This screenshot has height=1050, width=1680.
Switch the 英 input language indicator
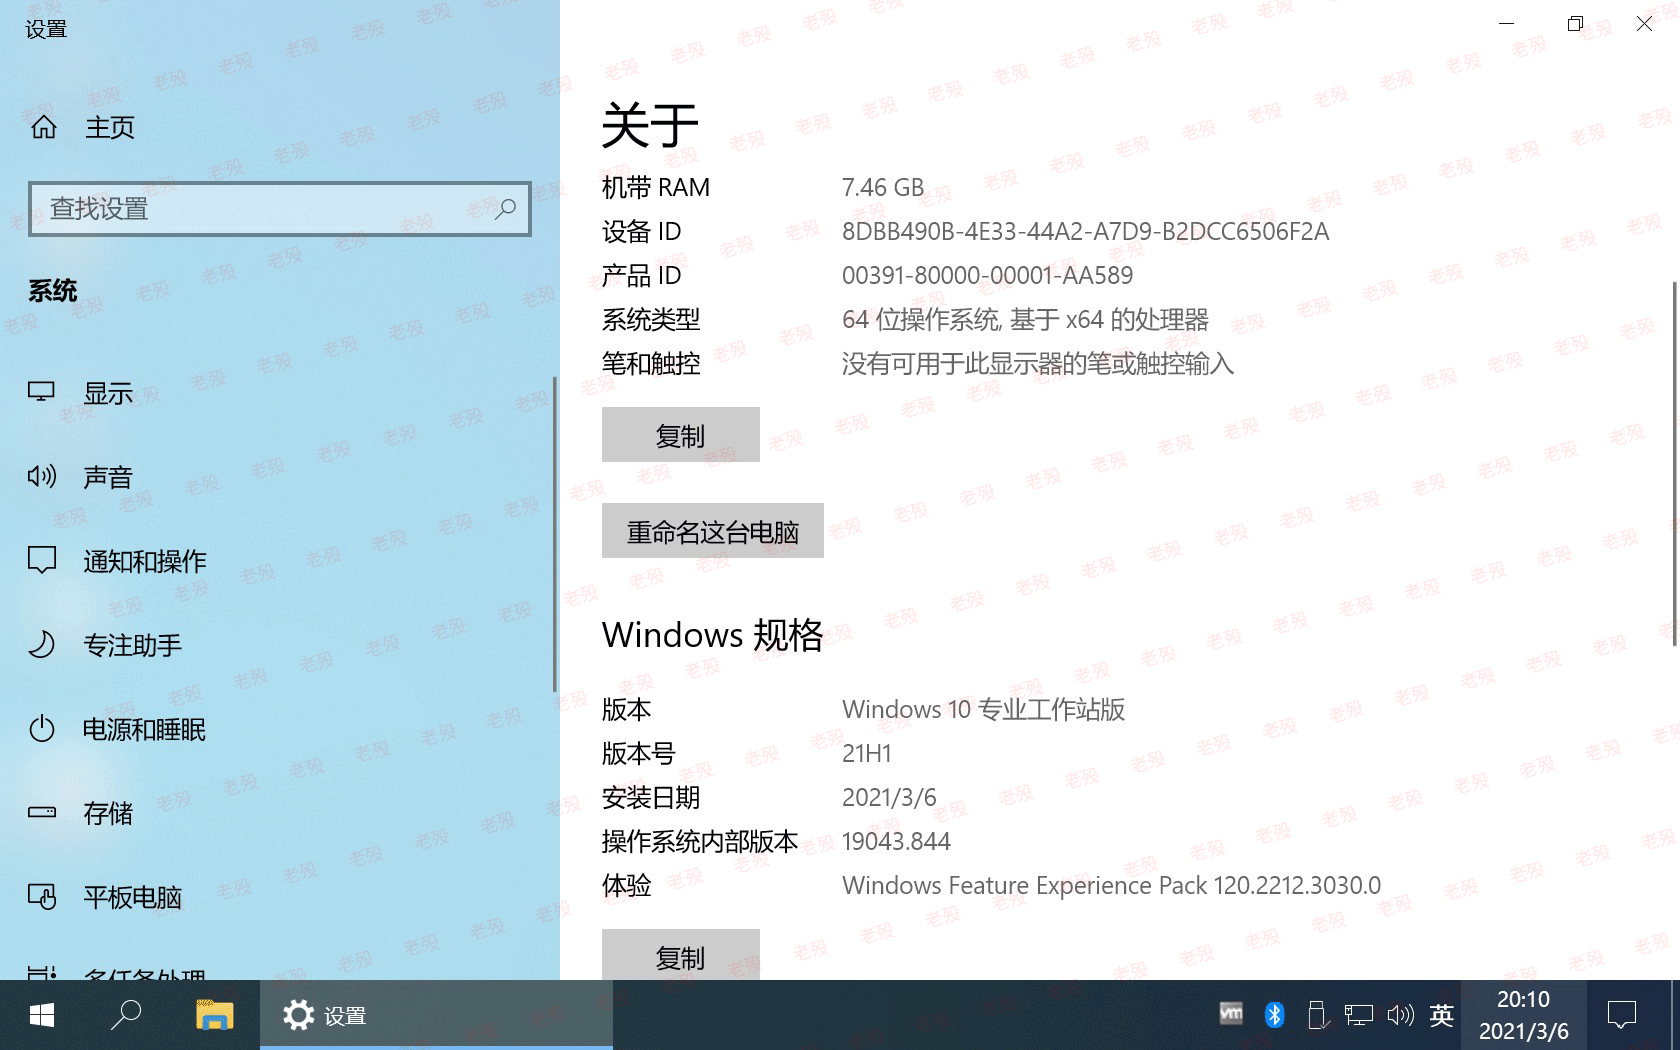tap(1441, 1015)
